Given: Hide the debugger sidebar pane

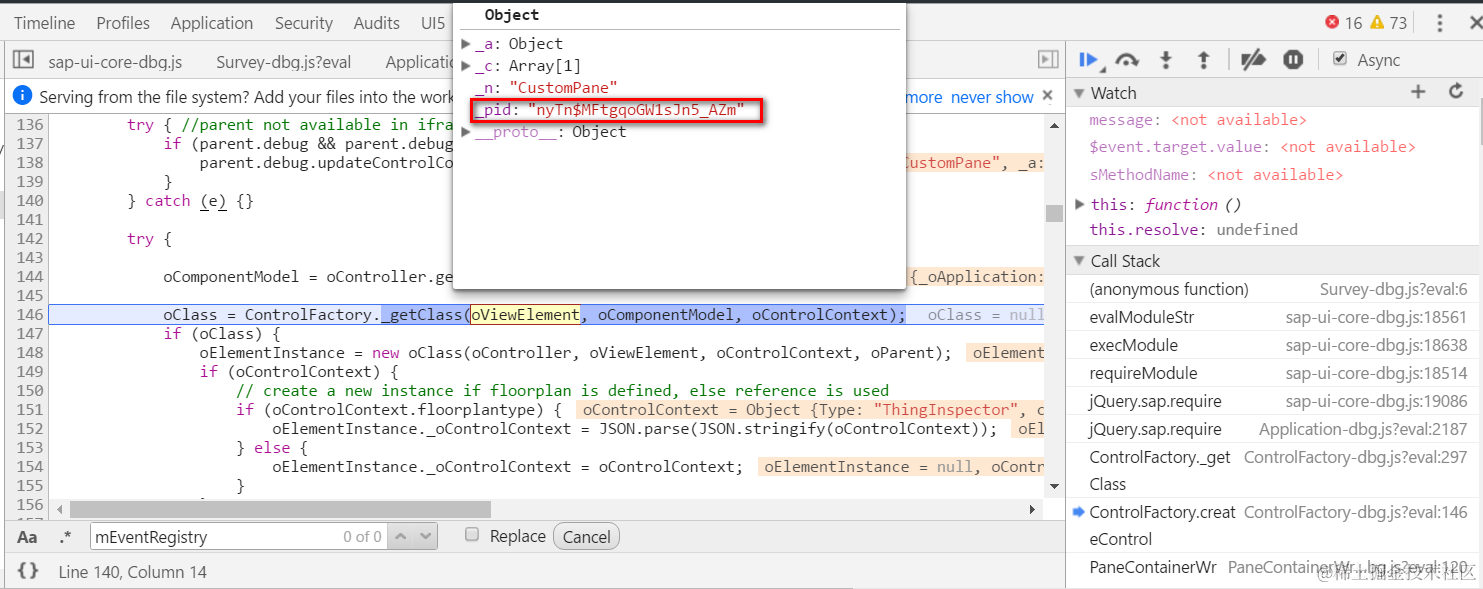Looking at the screenshot, I should 1048,60.
